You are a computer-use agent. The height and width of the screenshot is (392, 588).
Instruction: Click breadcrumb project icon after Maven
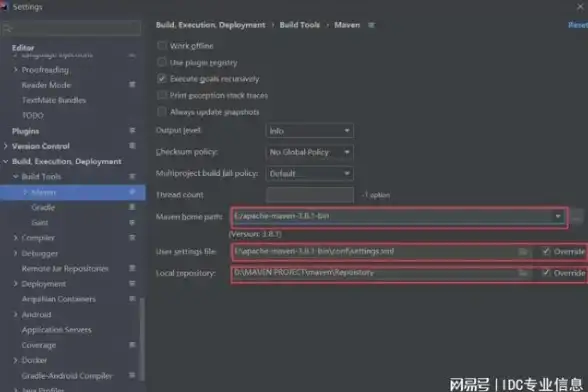click(x=371, y=25)
